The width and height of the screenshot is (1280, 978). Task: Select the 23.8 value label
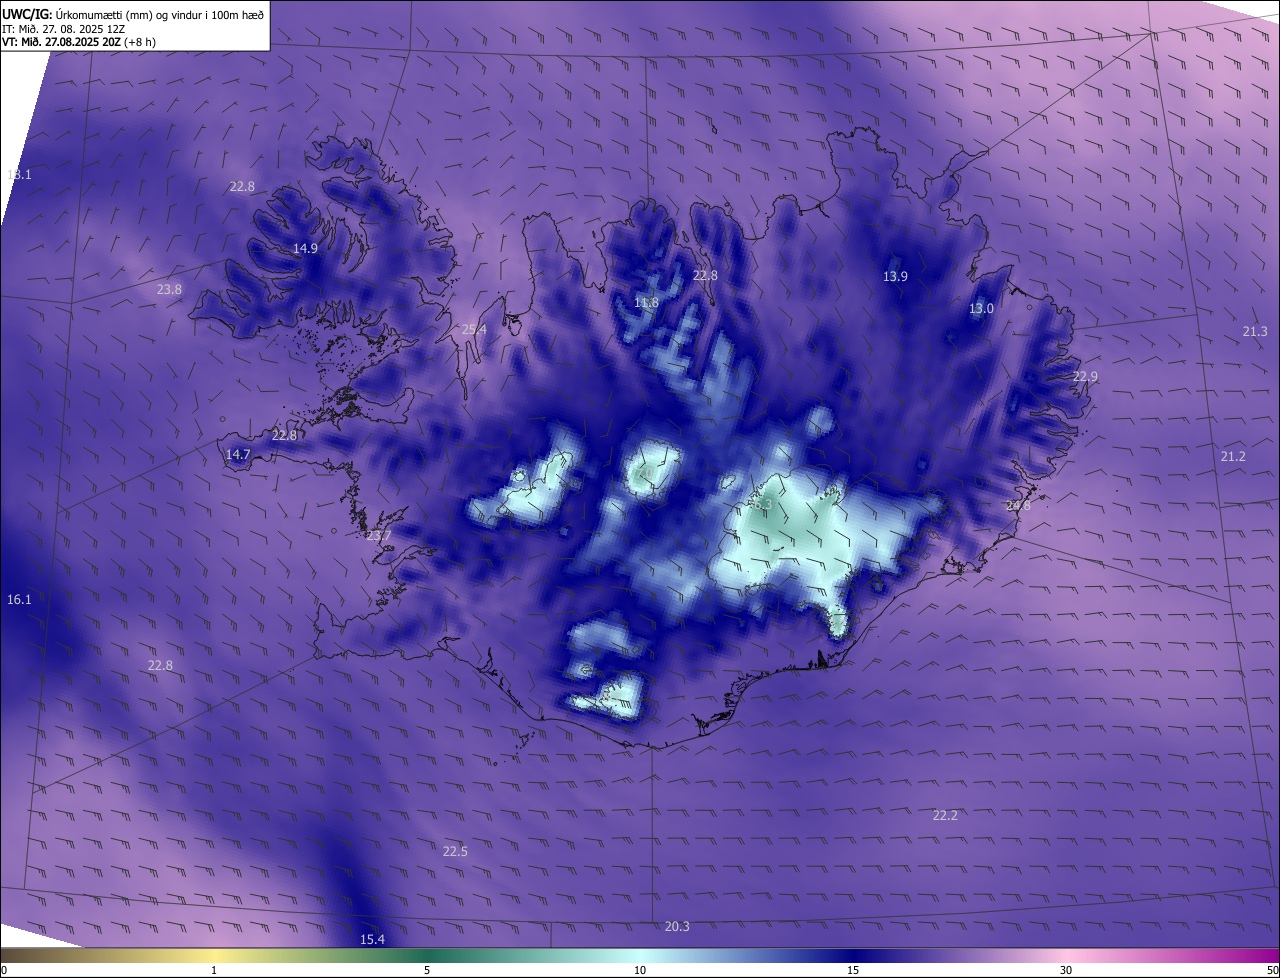(x=169, y=289)
